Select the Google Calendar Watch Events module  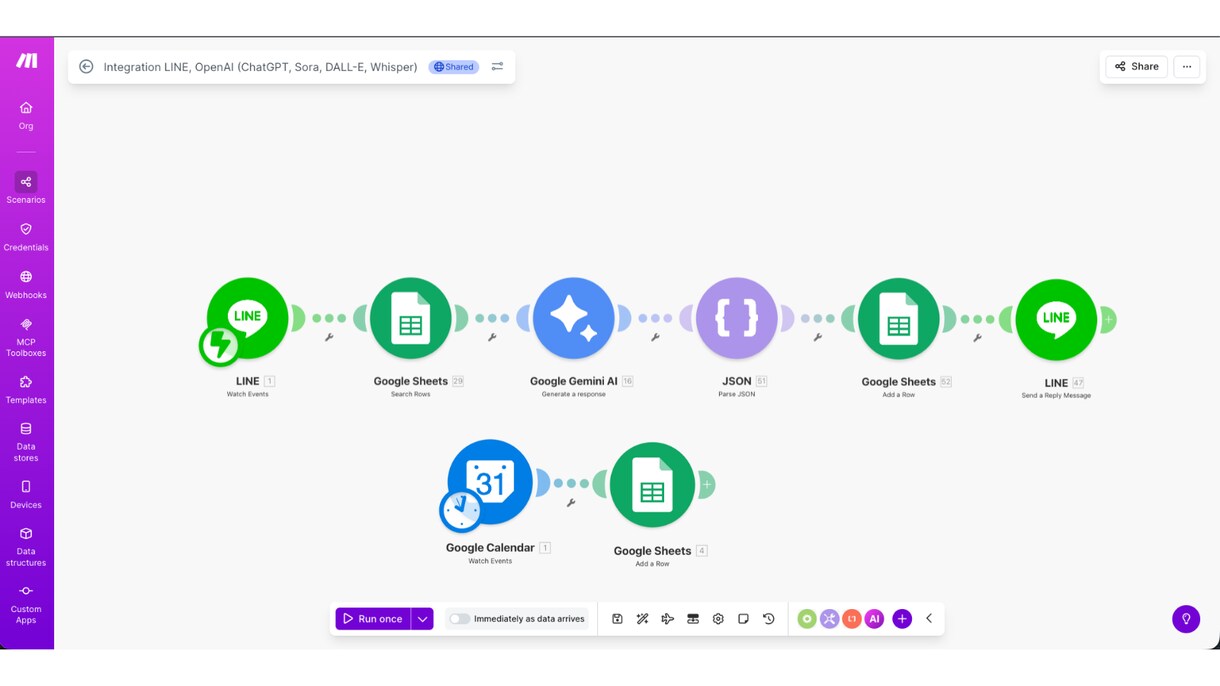[x=490, y=483]
